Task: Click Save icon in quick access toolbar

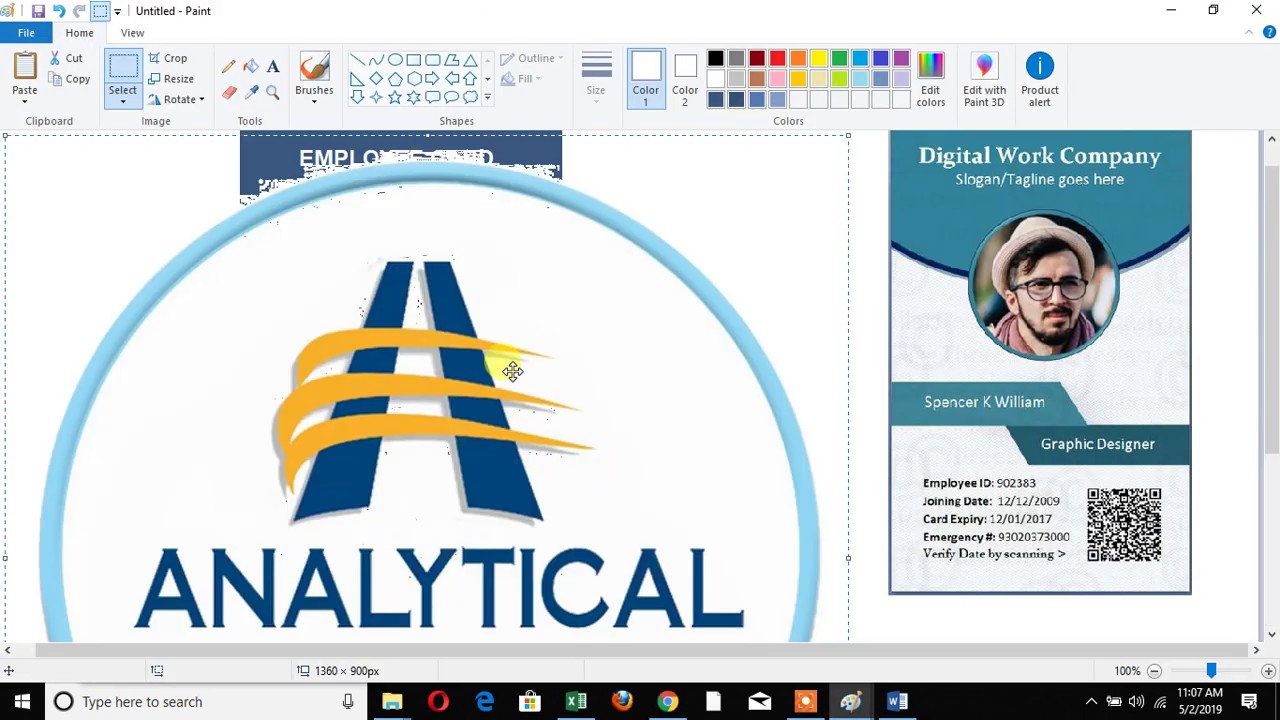Action: (38, 11)
